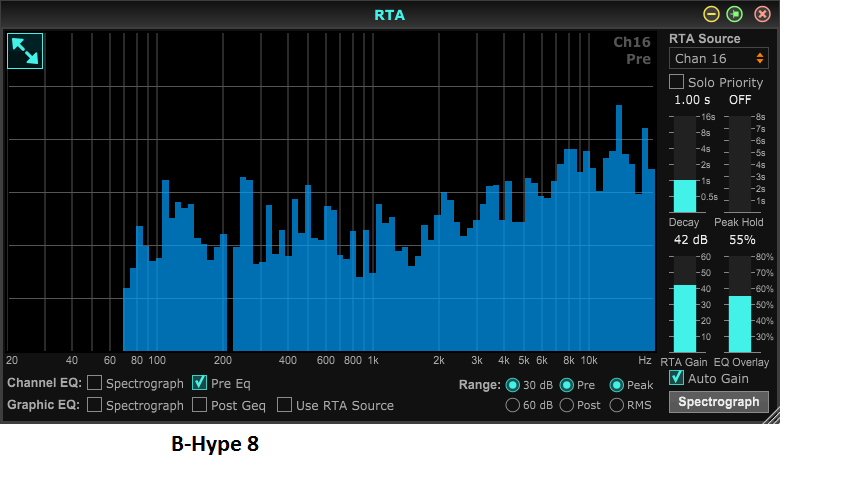Select the 30 dB range radio button
The width and height of the screenshot is (846, 487).
[513, 385]
